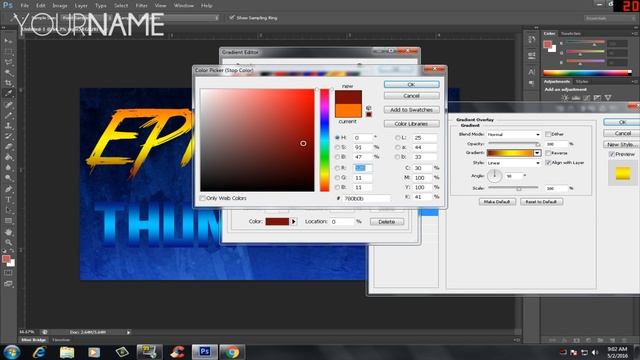The height and width of the screenshot is (360, 640).
Task: Click the vertical hue slider strip
Action: (x=324, y=140)
